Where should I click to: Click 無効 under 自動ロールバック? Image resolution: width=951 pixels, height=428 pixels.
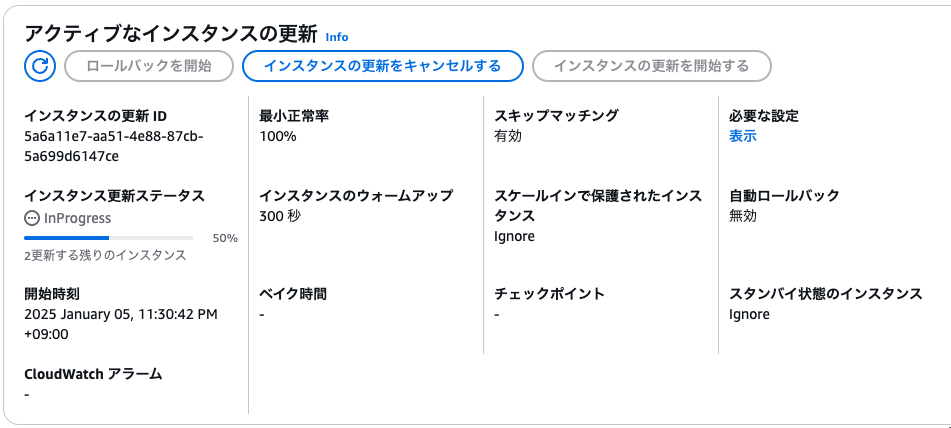tap(742, 216)
